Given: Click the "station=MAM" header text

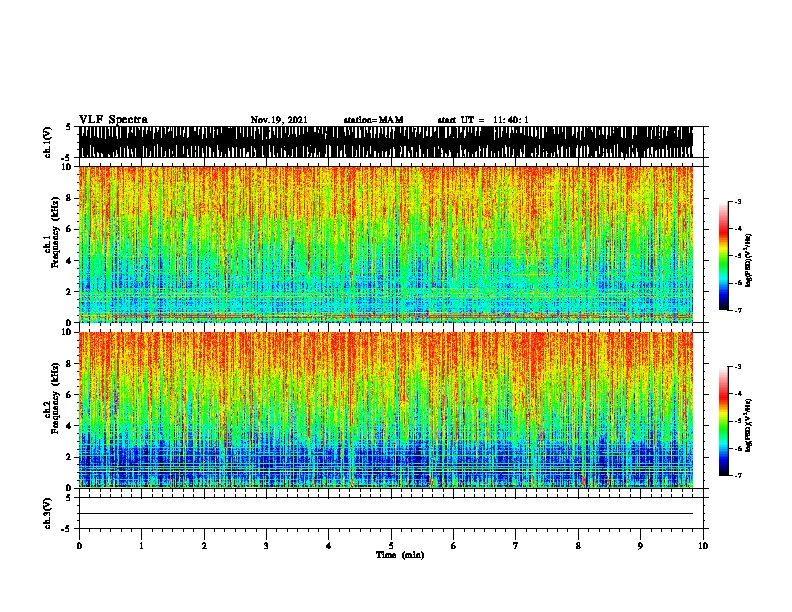Looking at the screenshot, I should [373, 120].
